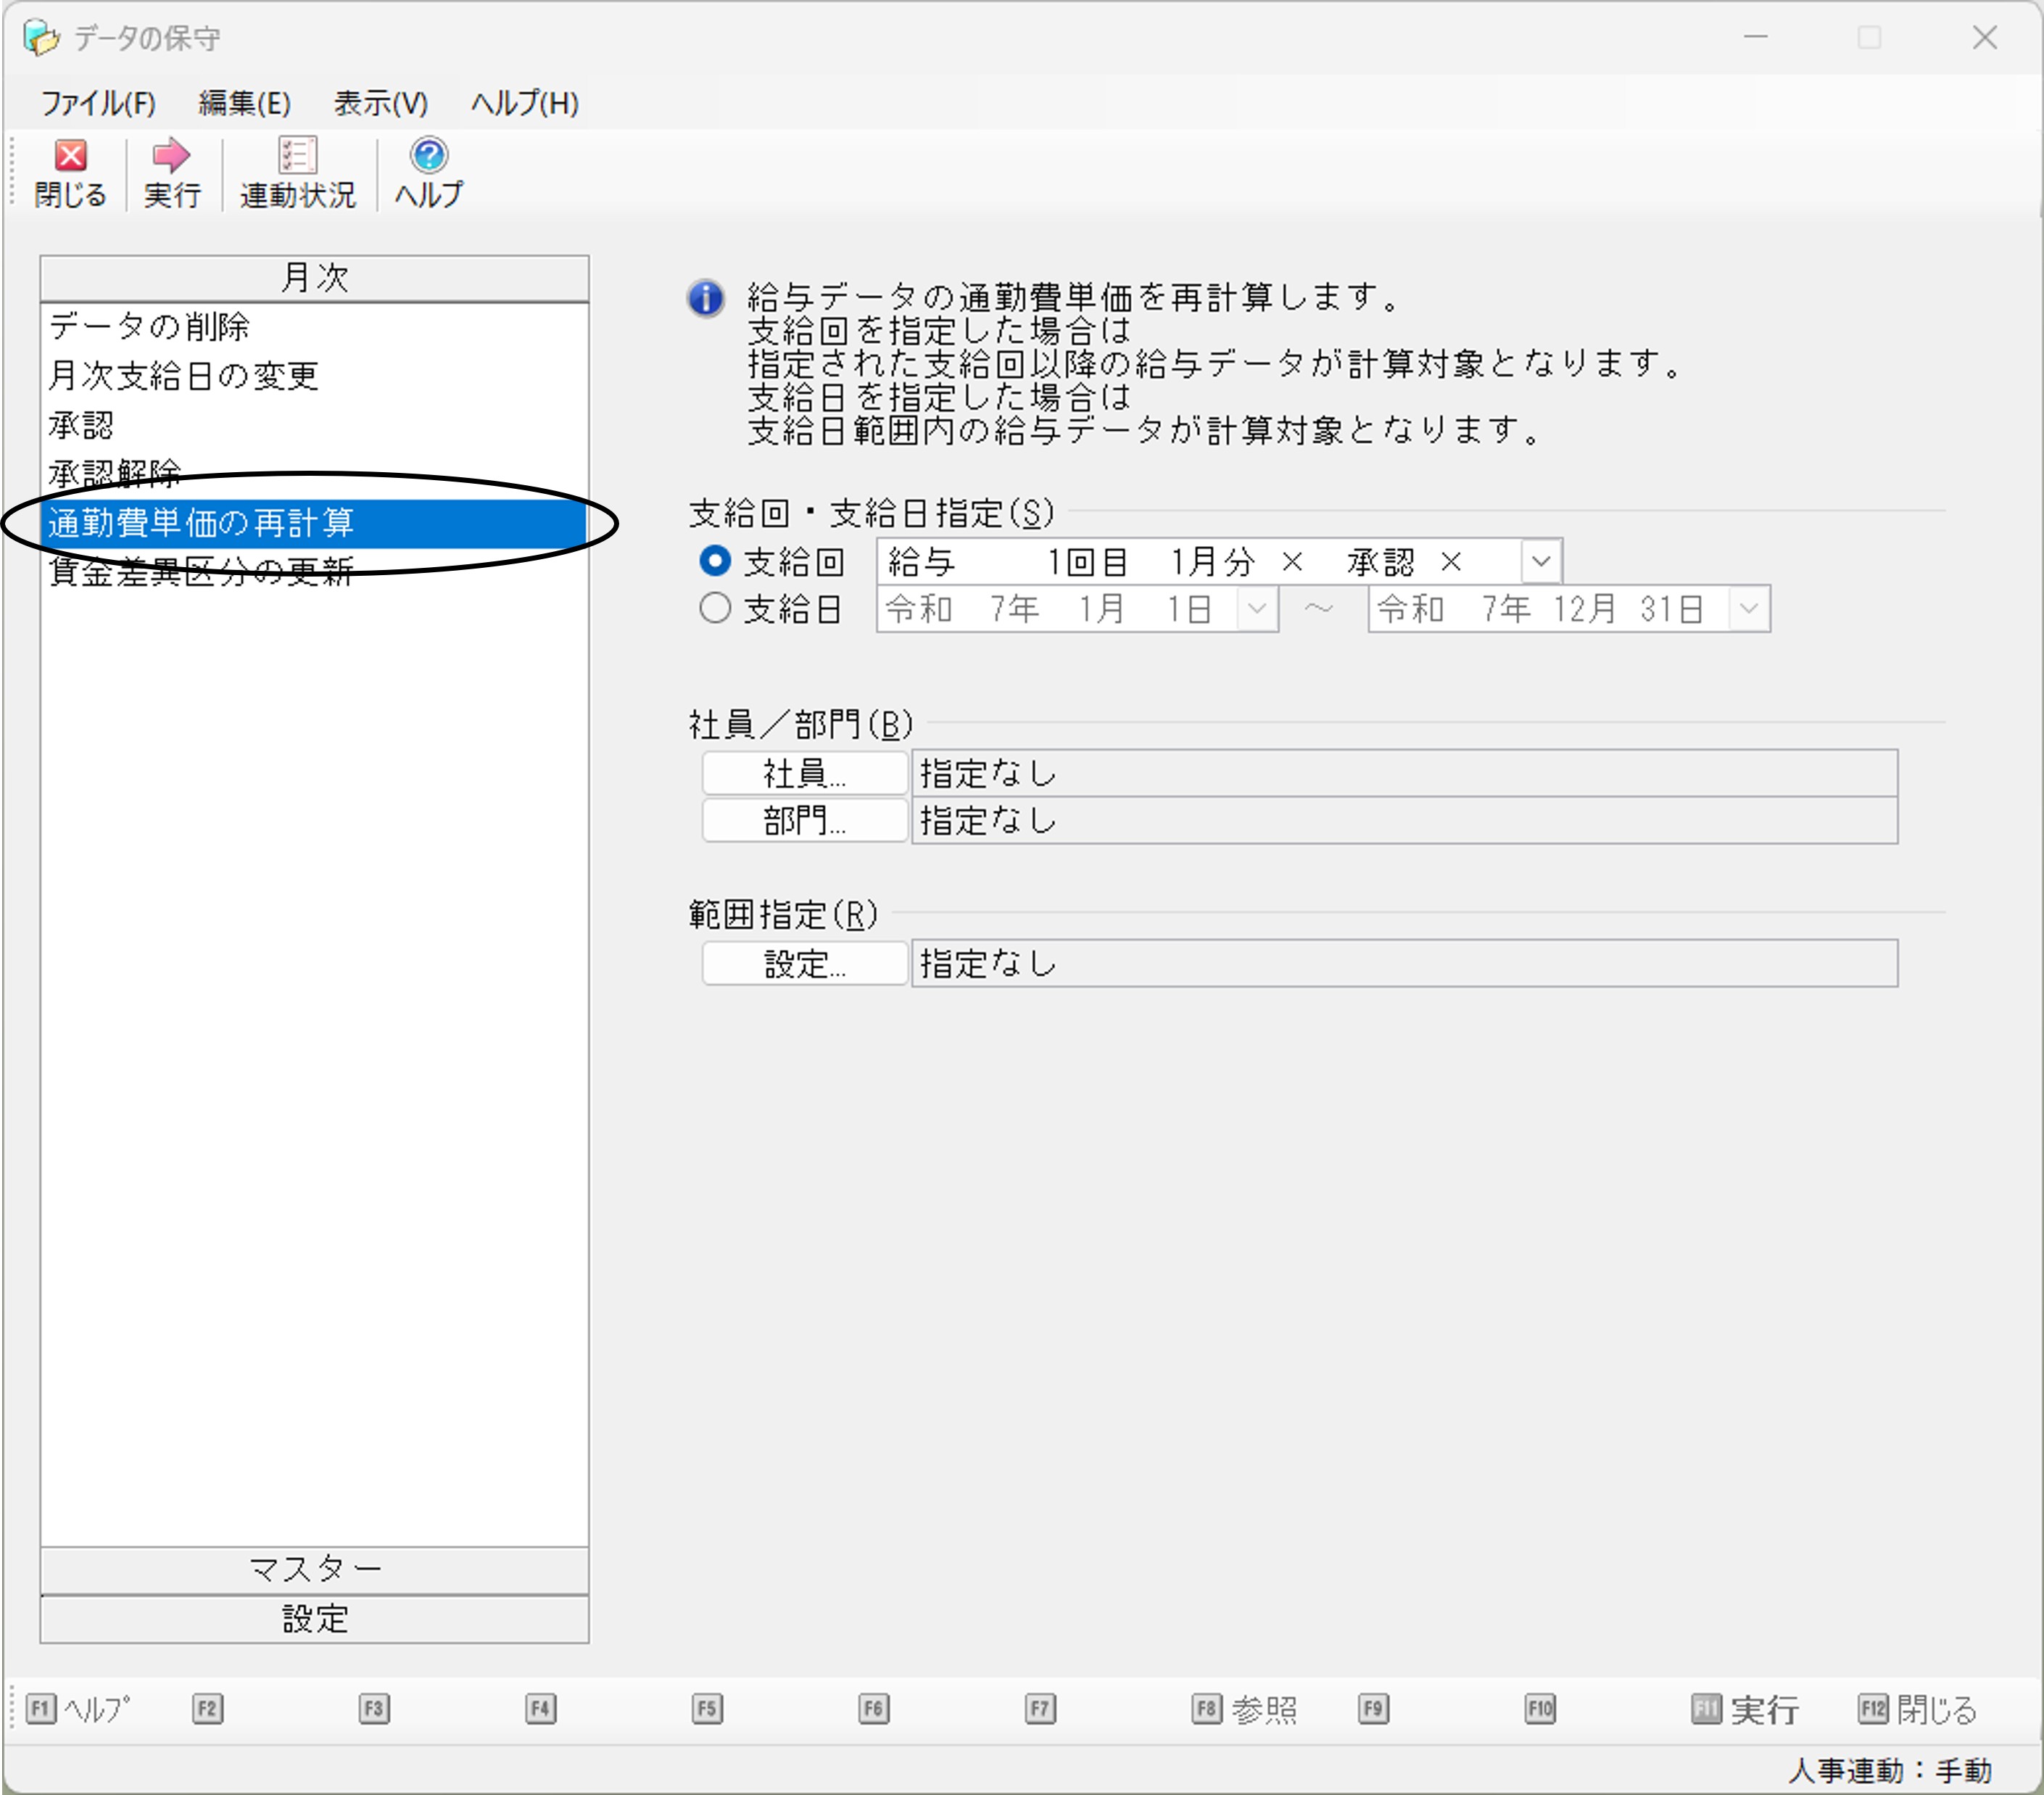Image resolution: width=2044 pixels, height=1795 pixels.
Task: Click the 部門... button
Action: 805,820
